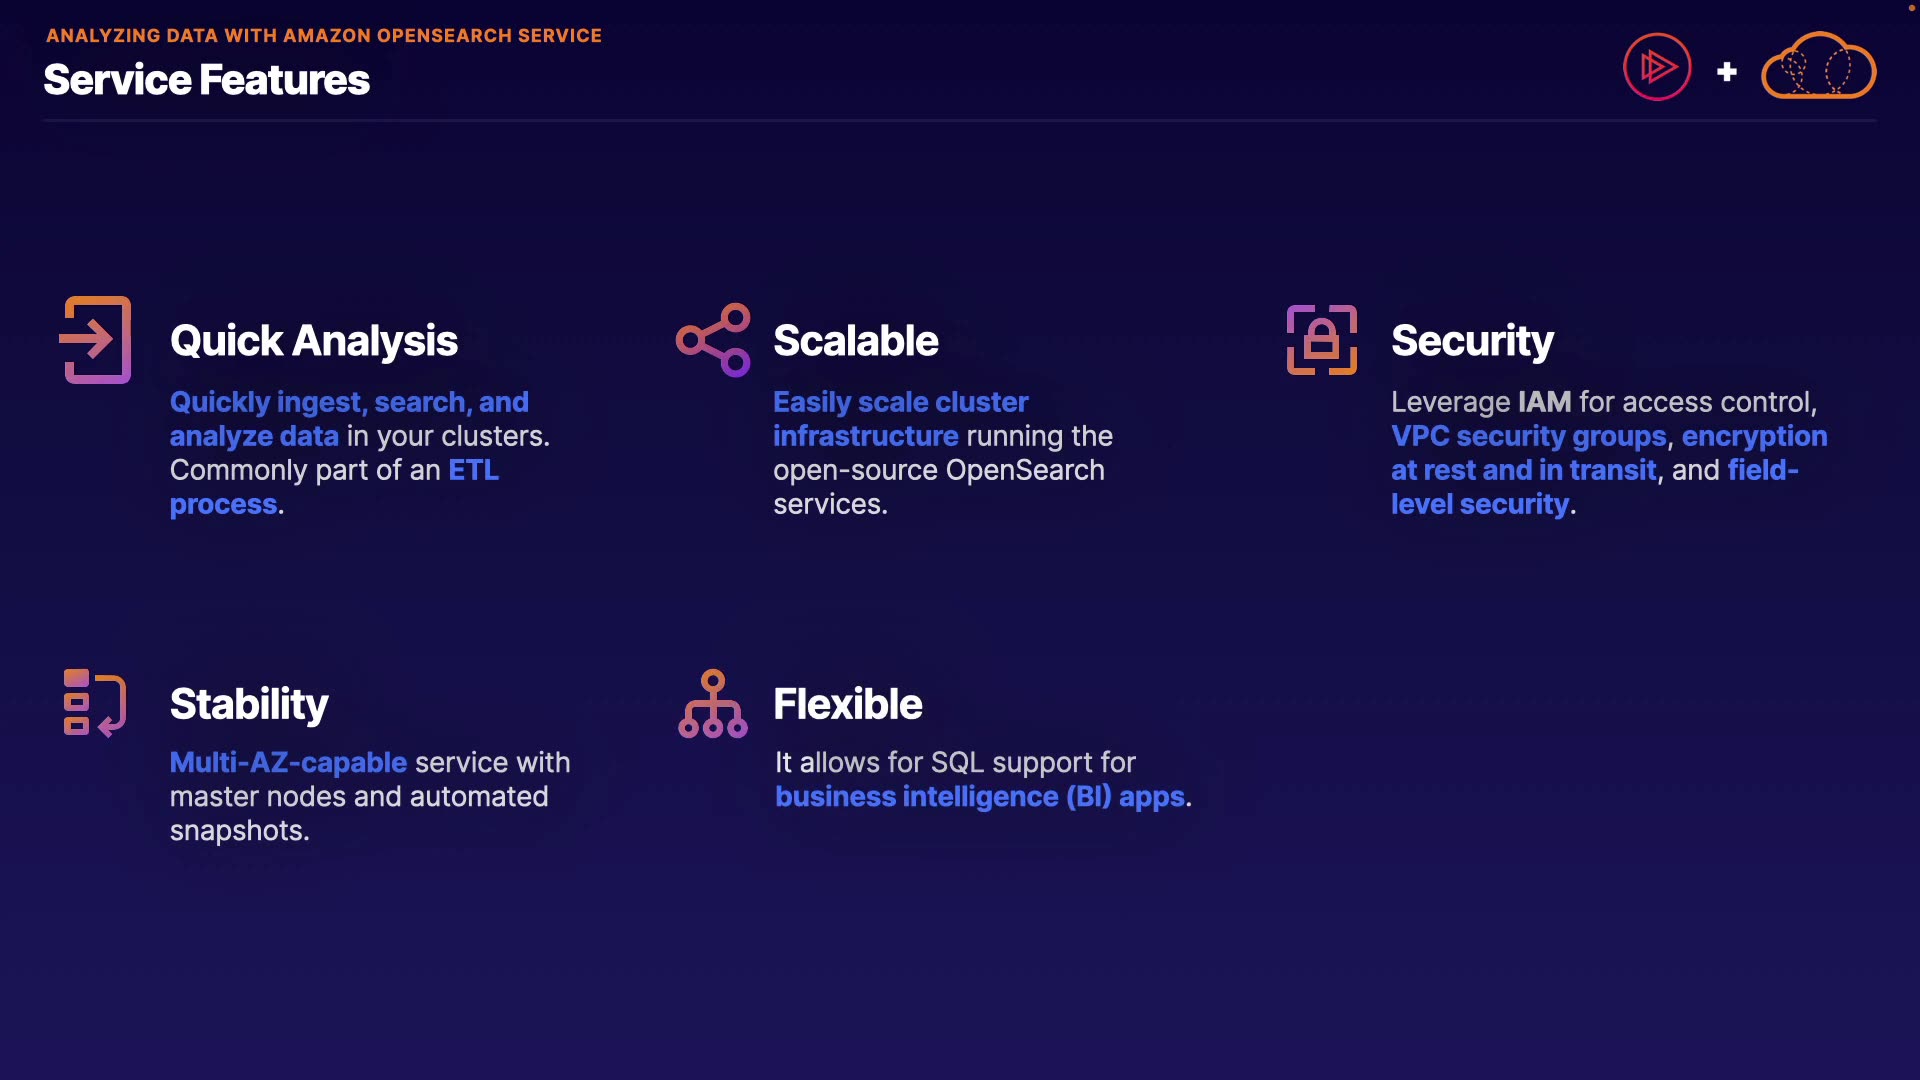This screenshot has height=1080, width=1920.
Task: Click the Scalable share-nodes icon
Action: click(x=713, y=340)
